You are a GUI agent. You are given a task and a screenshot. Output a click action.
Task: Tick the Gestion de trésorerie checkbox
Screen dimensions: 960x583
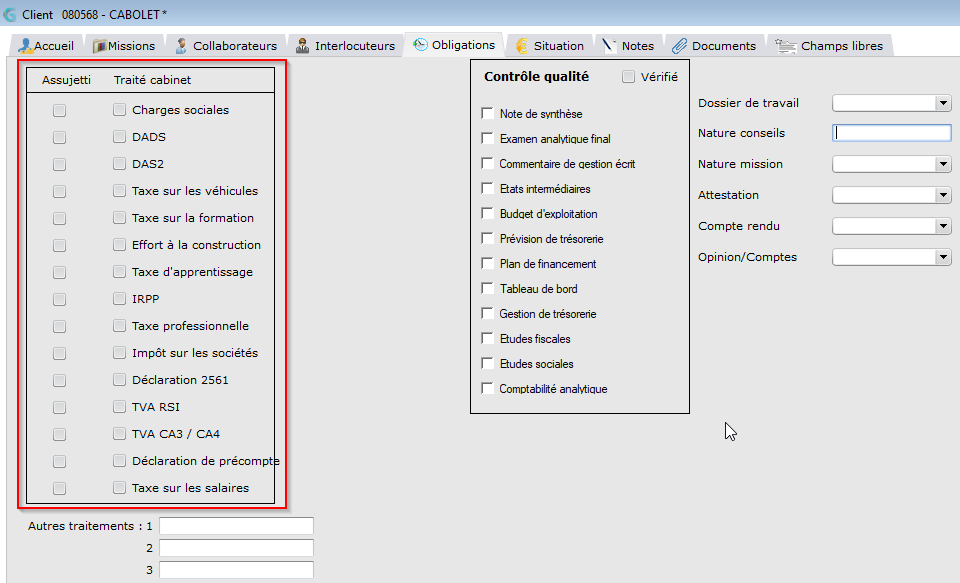pos(487,314)
